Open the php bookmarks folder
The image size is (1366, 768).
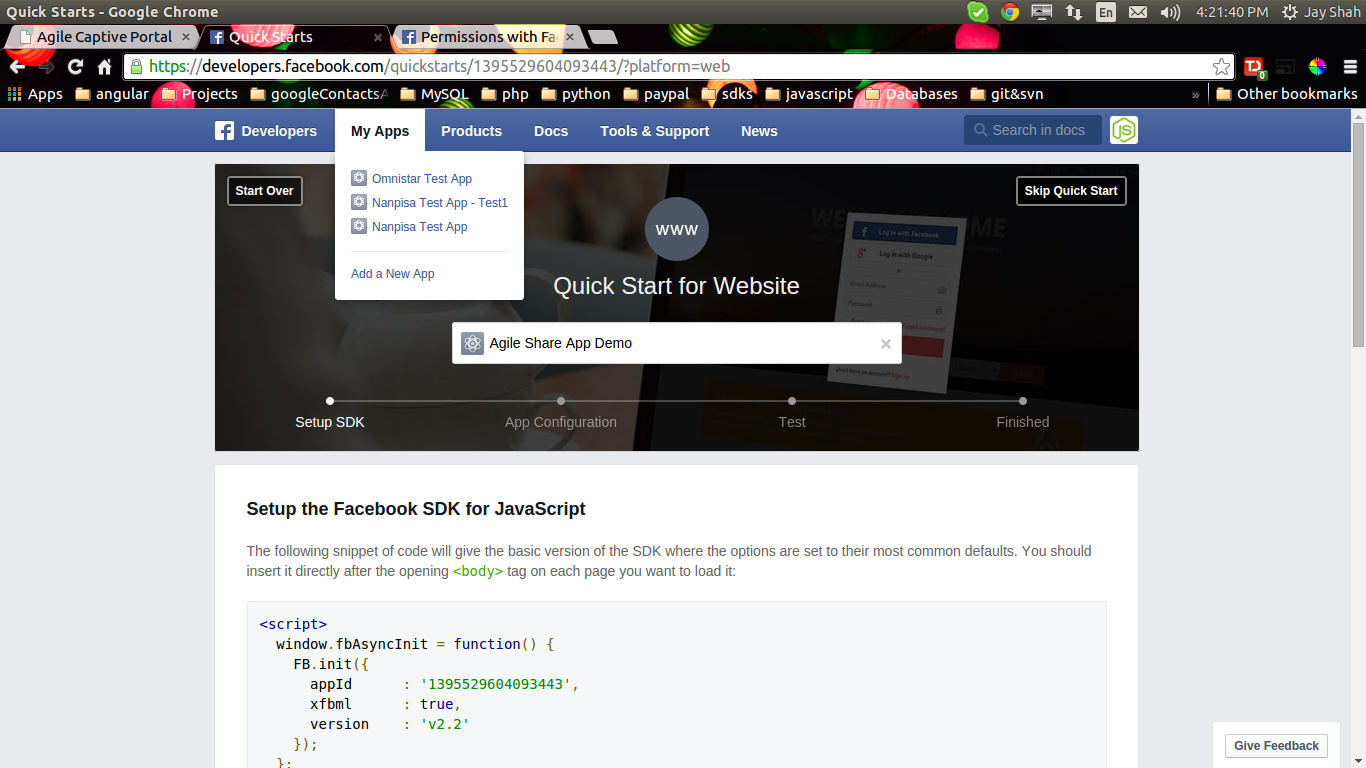coord(505,94)
